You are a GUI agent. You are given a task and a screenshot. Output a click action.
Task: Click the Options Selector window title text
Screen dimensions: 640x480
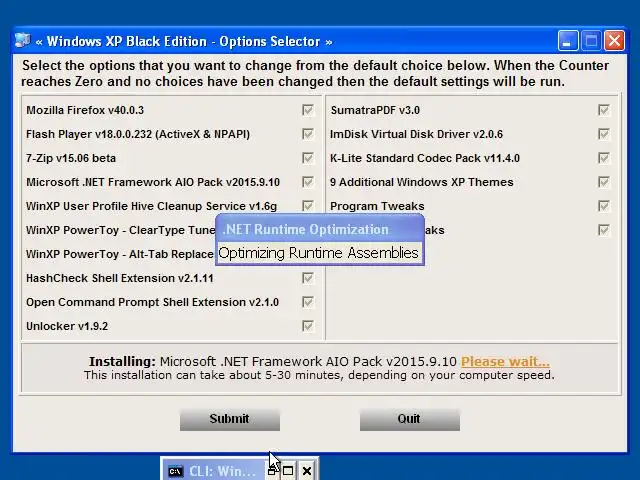click(x=184, y=42)
